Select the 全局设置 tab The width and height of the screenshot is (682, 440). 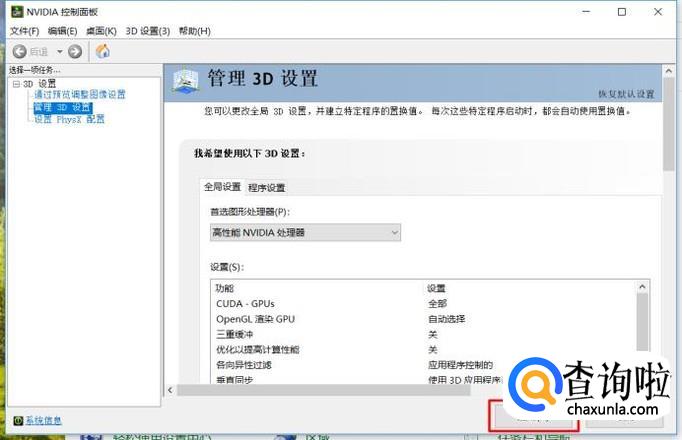(222, 187)
